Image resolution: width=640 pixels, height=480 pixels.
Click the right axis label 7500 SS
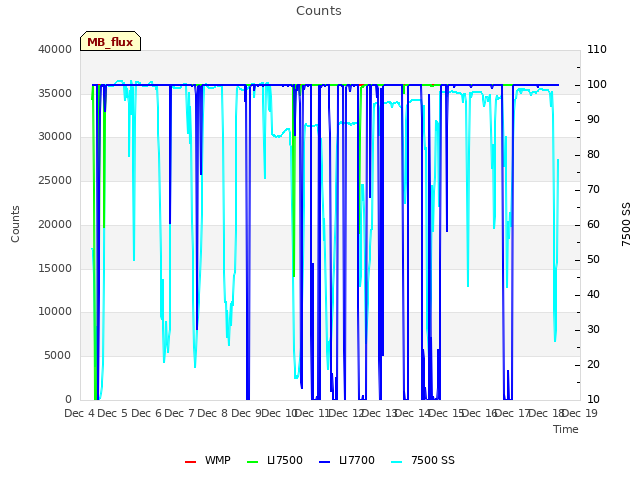[626, 224]
